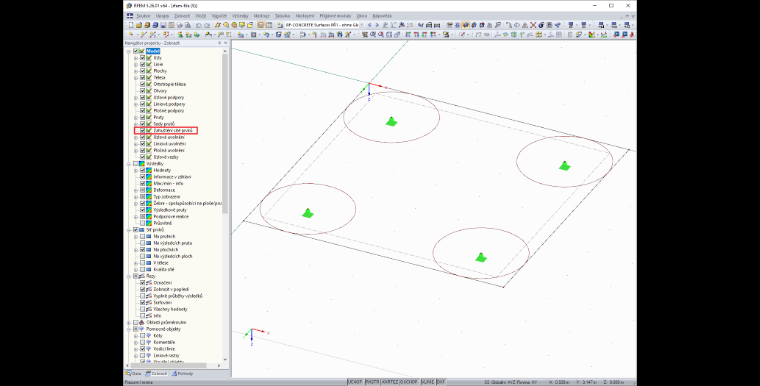Close the project navigator panel

pos(225,43)
